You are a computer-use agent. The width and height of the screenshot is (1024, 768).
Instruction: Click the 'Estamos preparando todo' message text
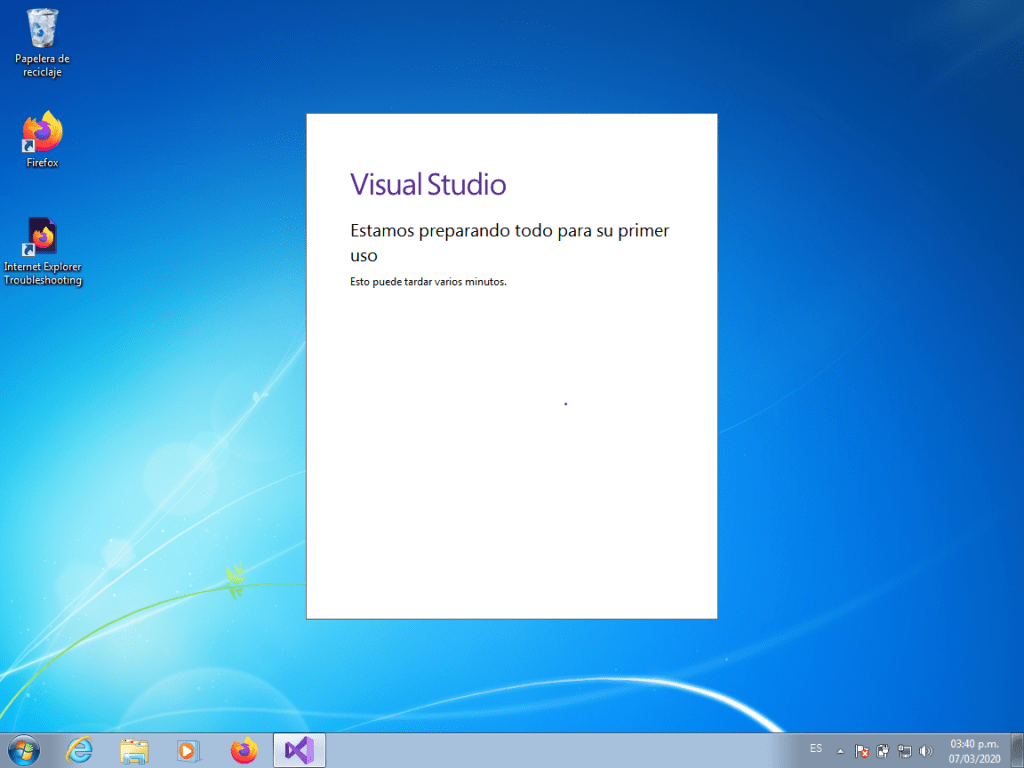(x=509, y=242)
